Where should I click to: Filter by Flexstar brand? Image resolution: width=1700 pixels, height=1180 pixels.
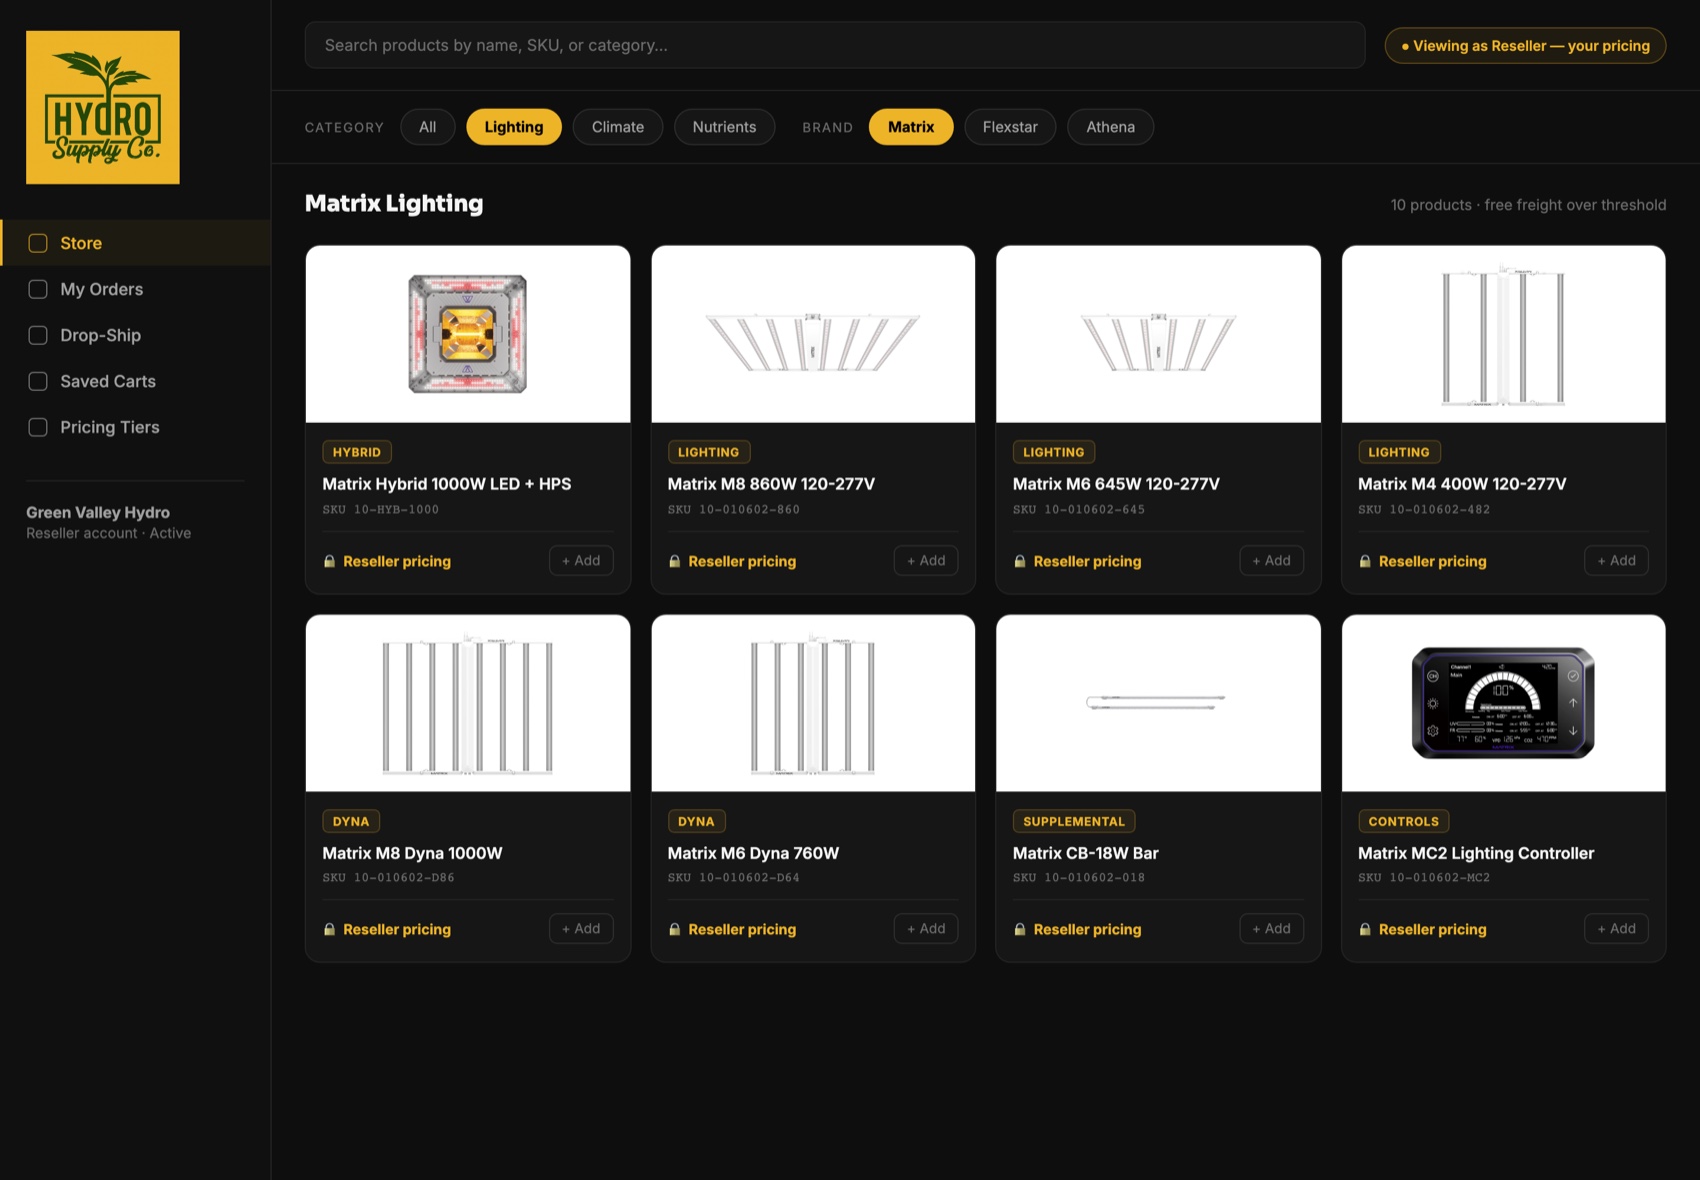(1010, 127)
